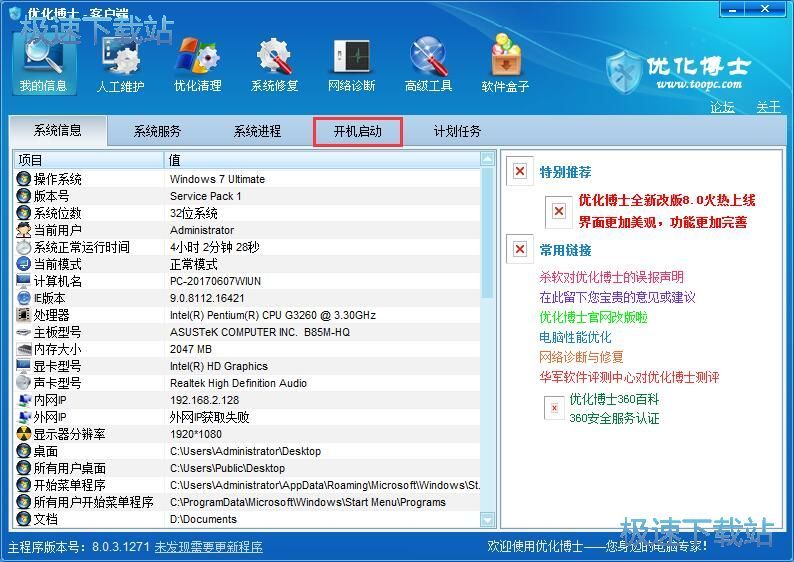Viewport: 794px width, 562px height.
Task: Click the 项目 column header
Action: [89, 160]
